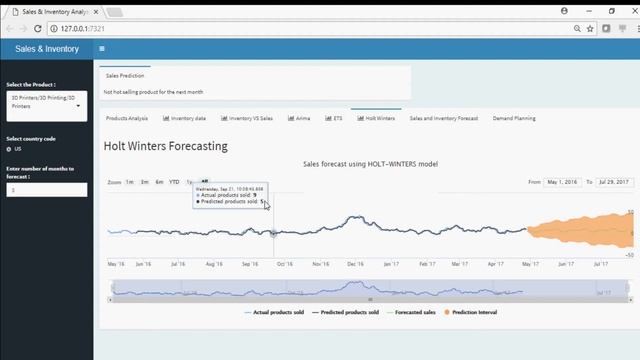Image resolution: width=640 pixels, height=360 pixels.
Task: Set chart zoom to 1y
Action: pyautogui.click(x=189, y=182)
